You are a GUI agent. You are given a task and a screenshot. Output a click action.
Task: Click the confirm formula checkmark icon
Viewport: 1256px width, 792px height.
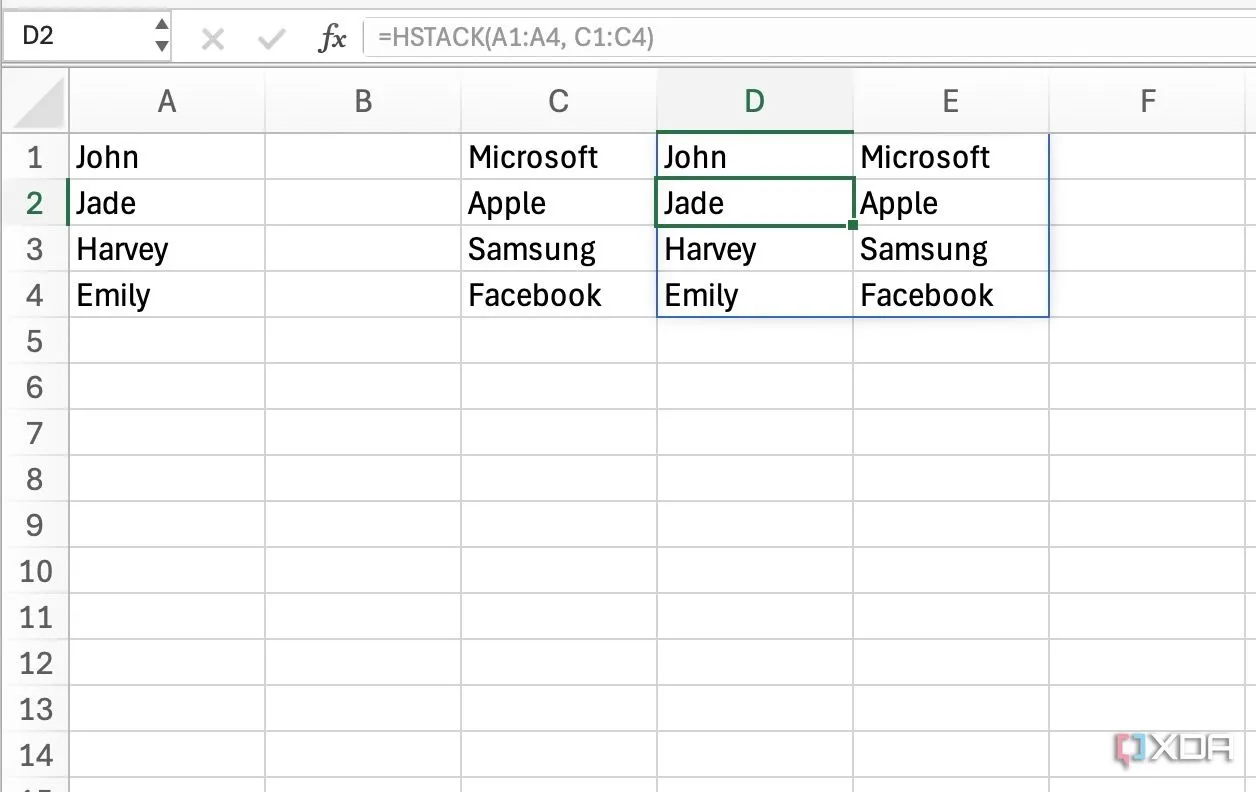click(x=271, y=39)
